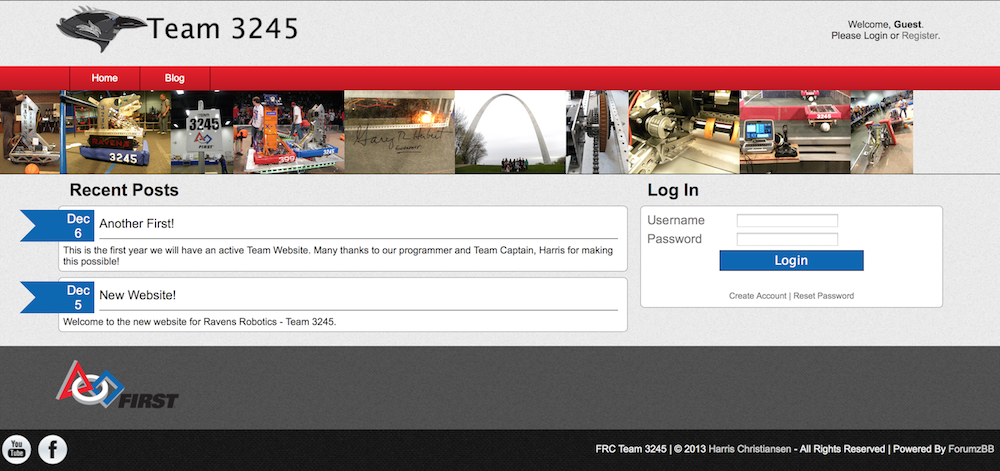1000x471 pixels.
Task: Click the Harris Christiansen footer link
Action: pos(750,450)
